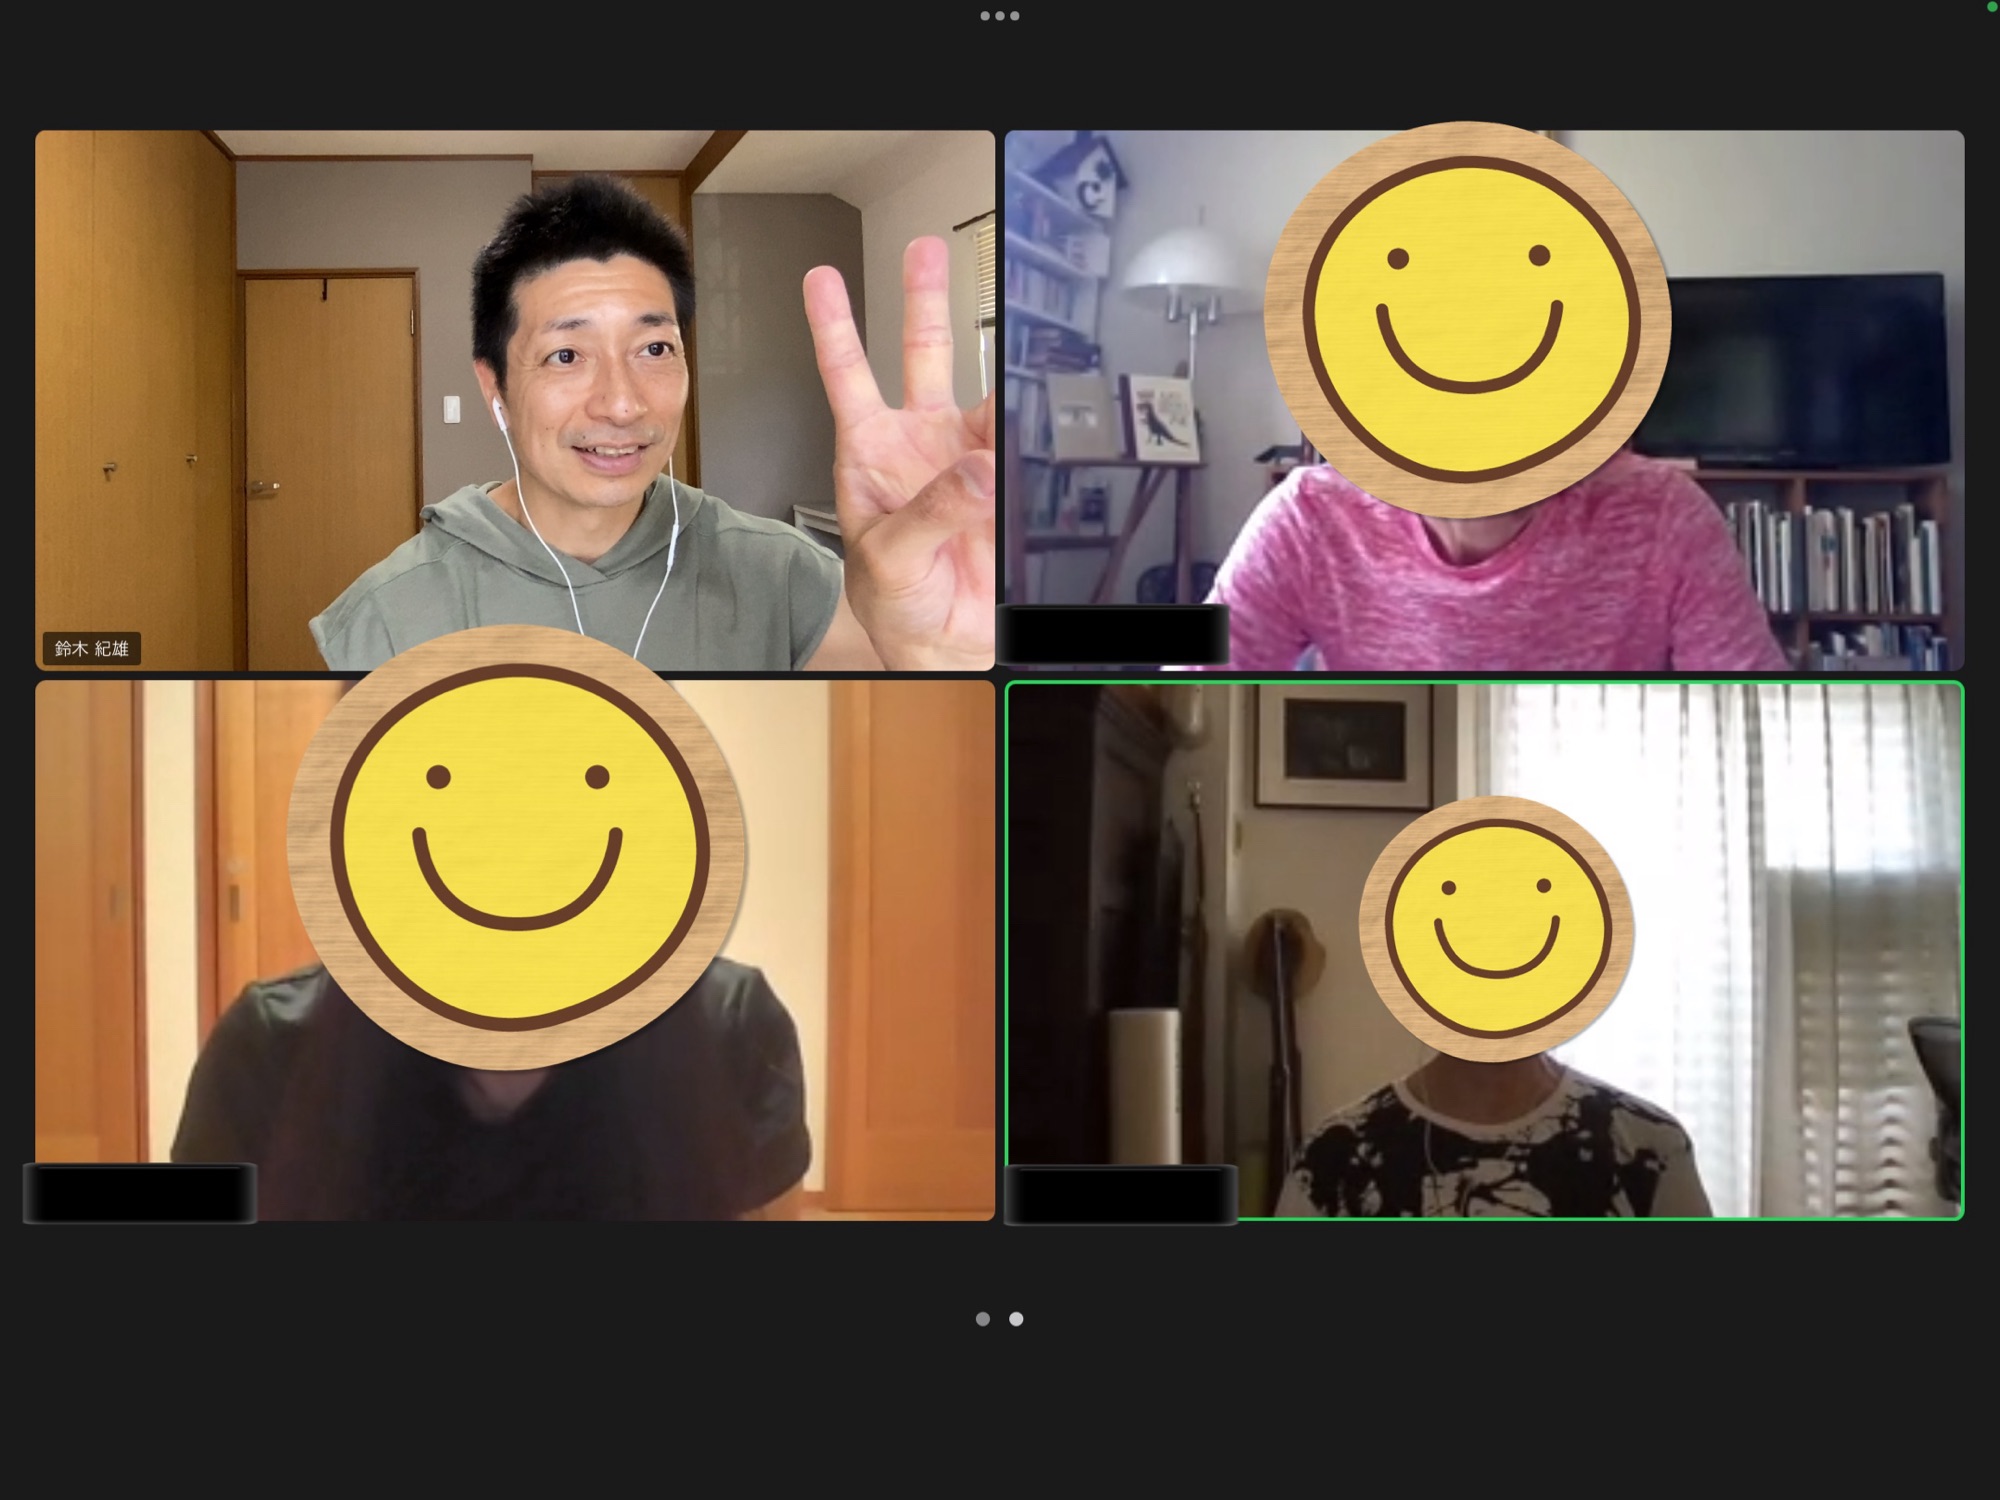
Task: Tap the redacted name label in the bottom-left tile
Action: pyautogui.click(x=140, y=1193)
